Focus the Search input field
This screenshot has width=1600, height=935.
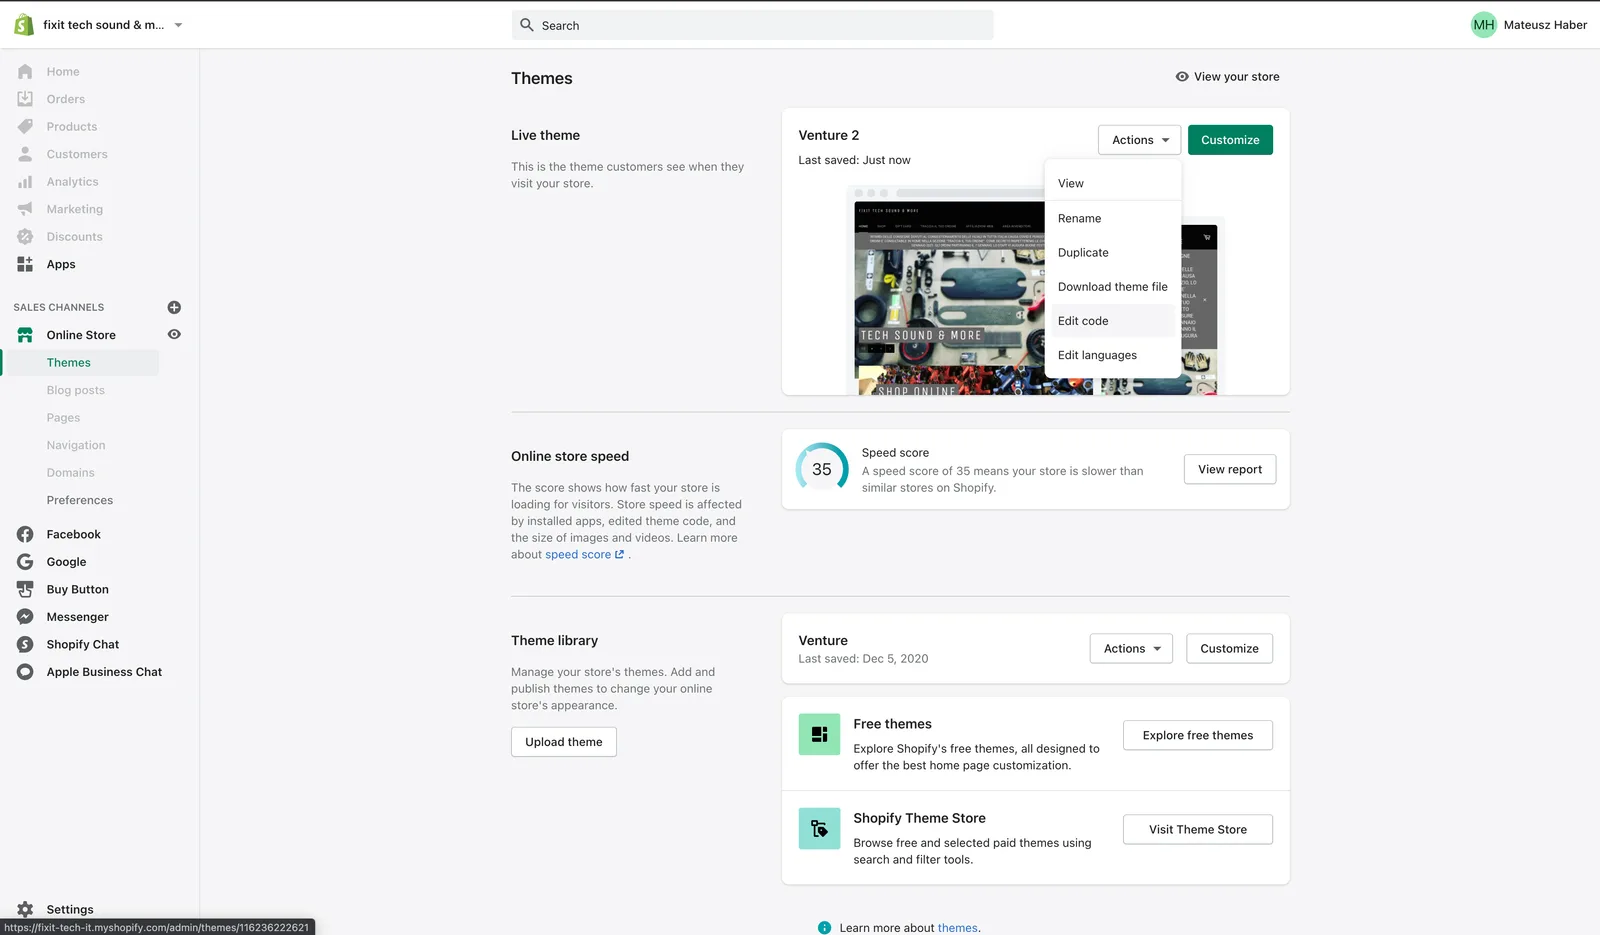(x=753, y=25)
